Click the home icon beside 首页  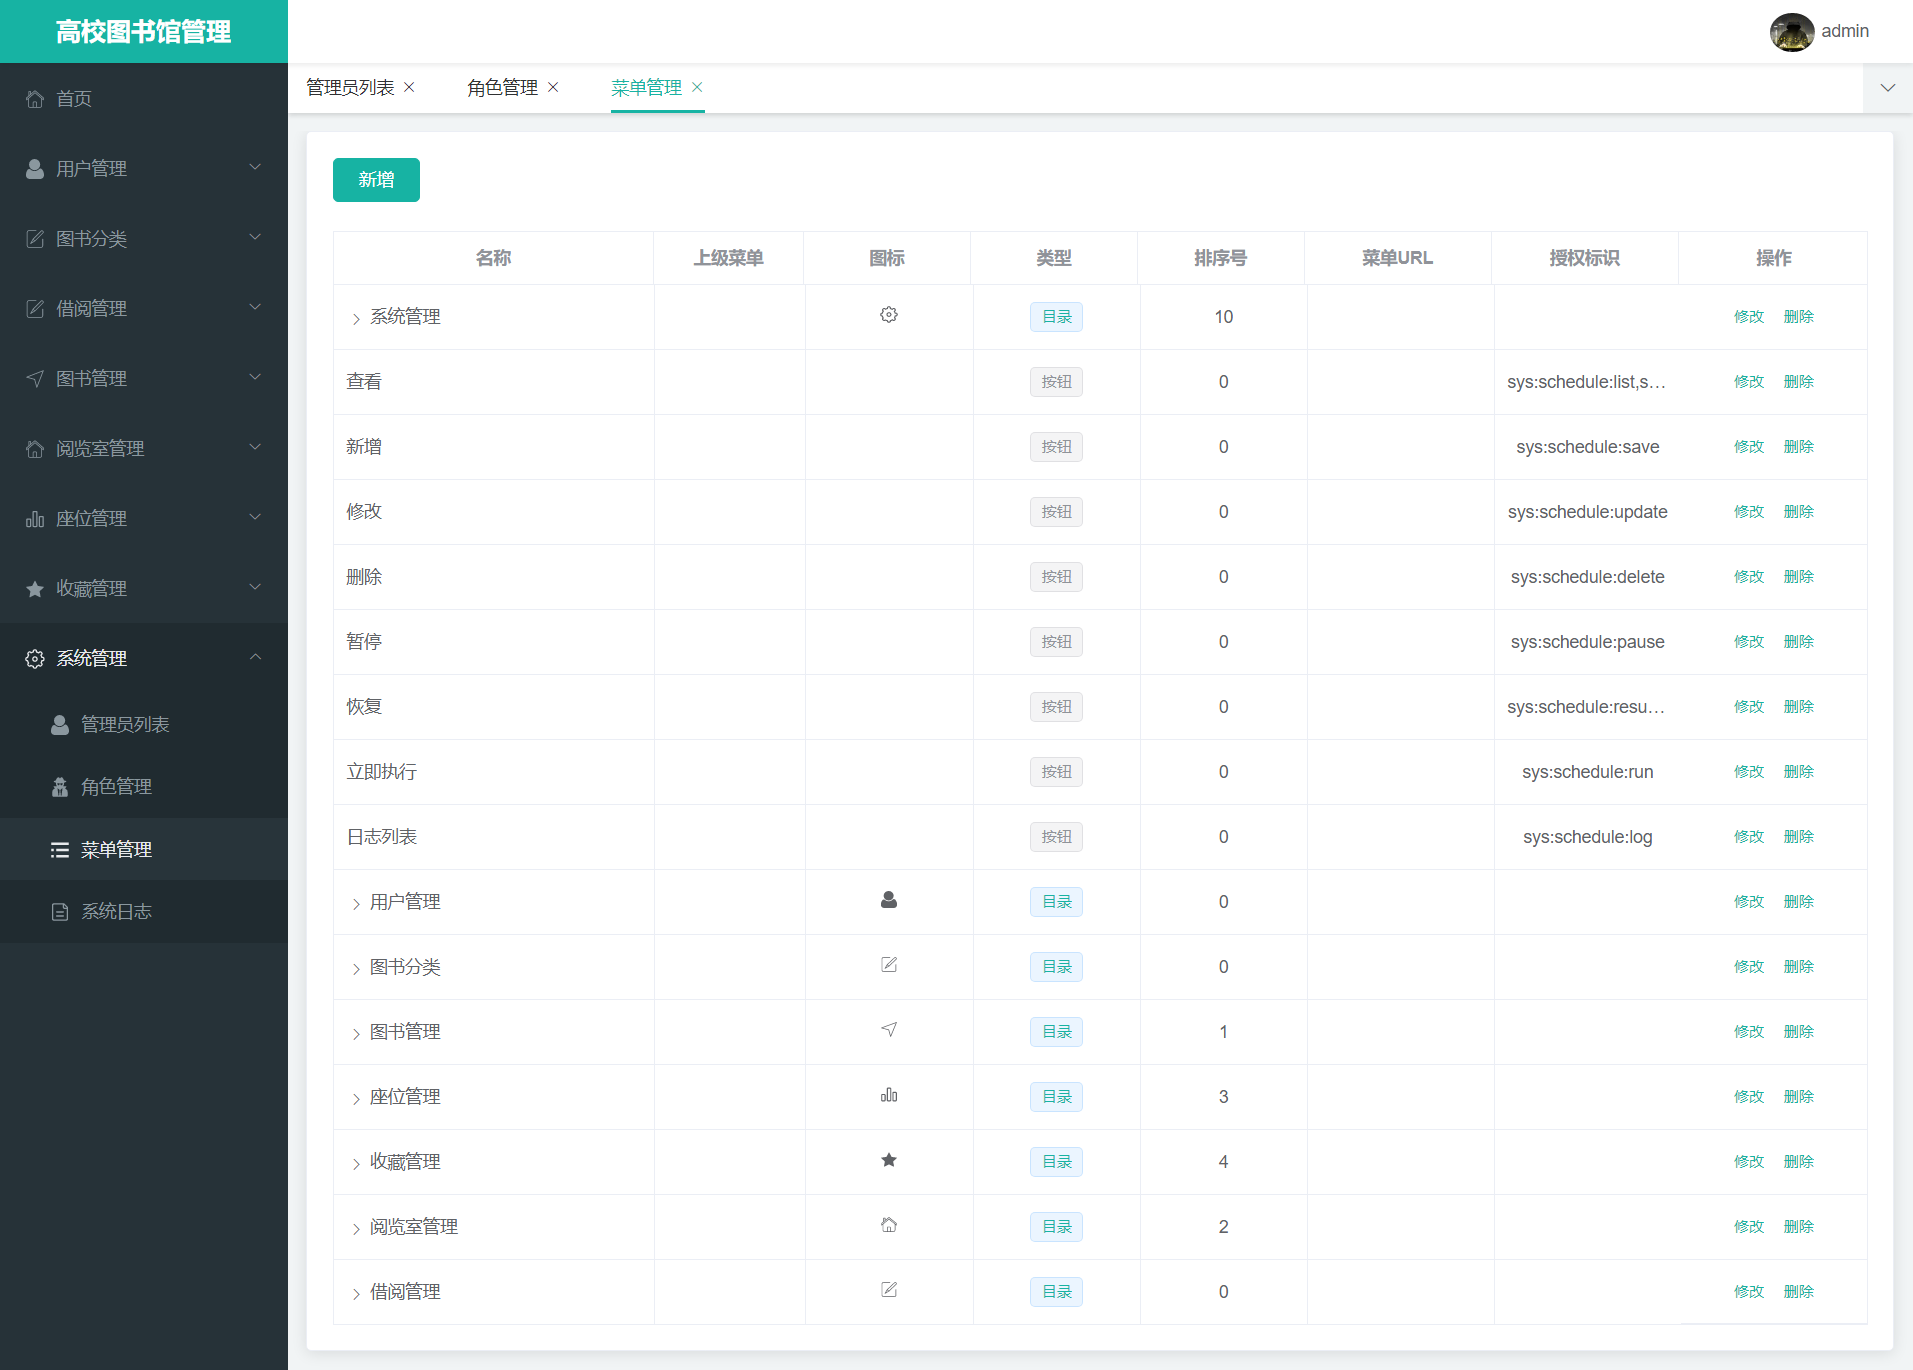[35, 99]
